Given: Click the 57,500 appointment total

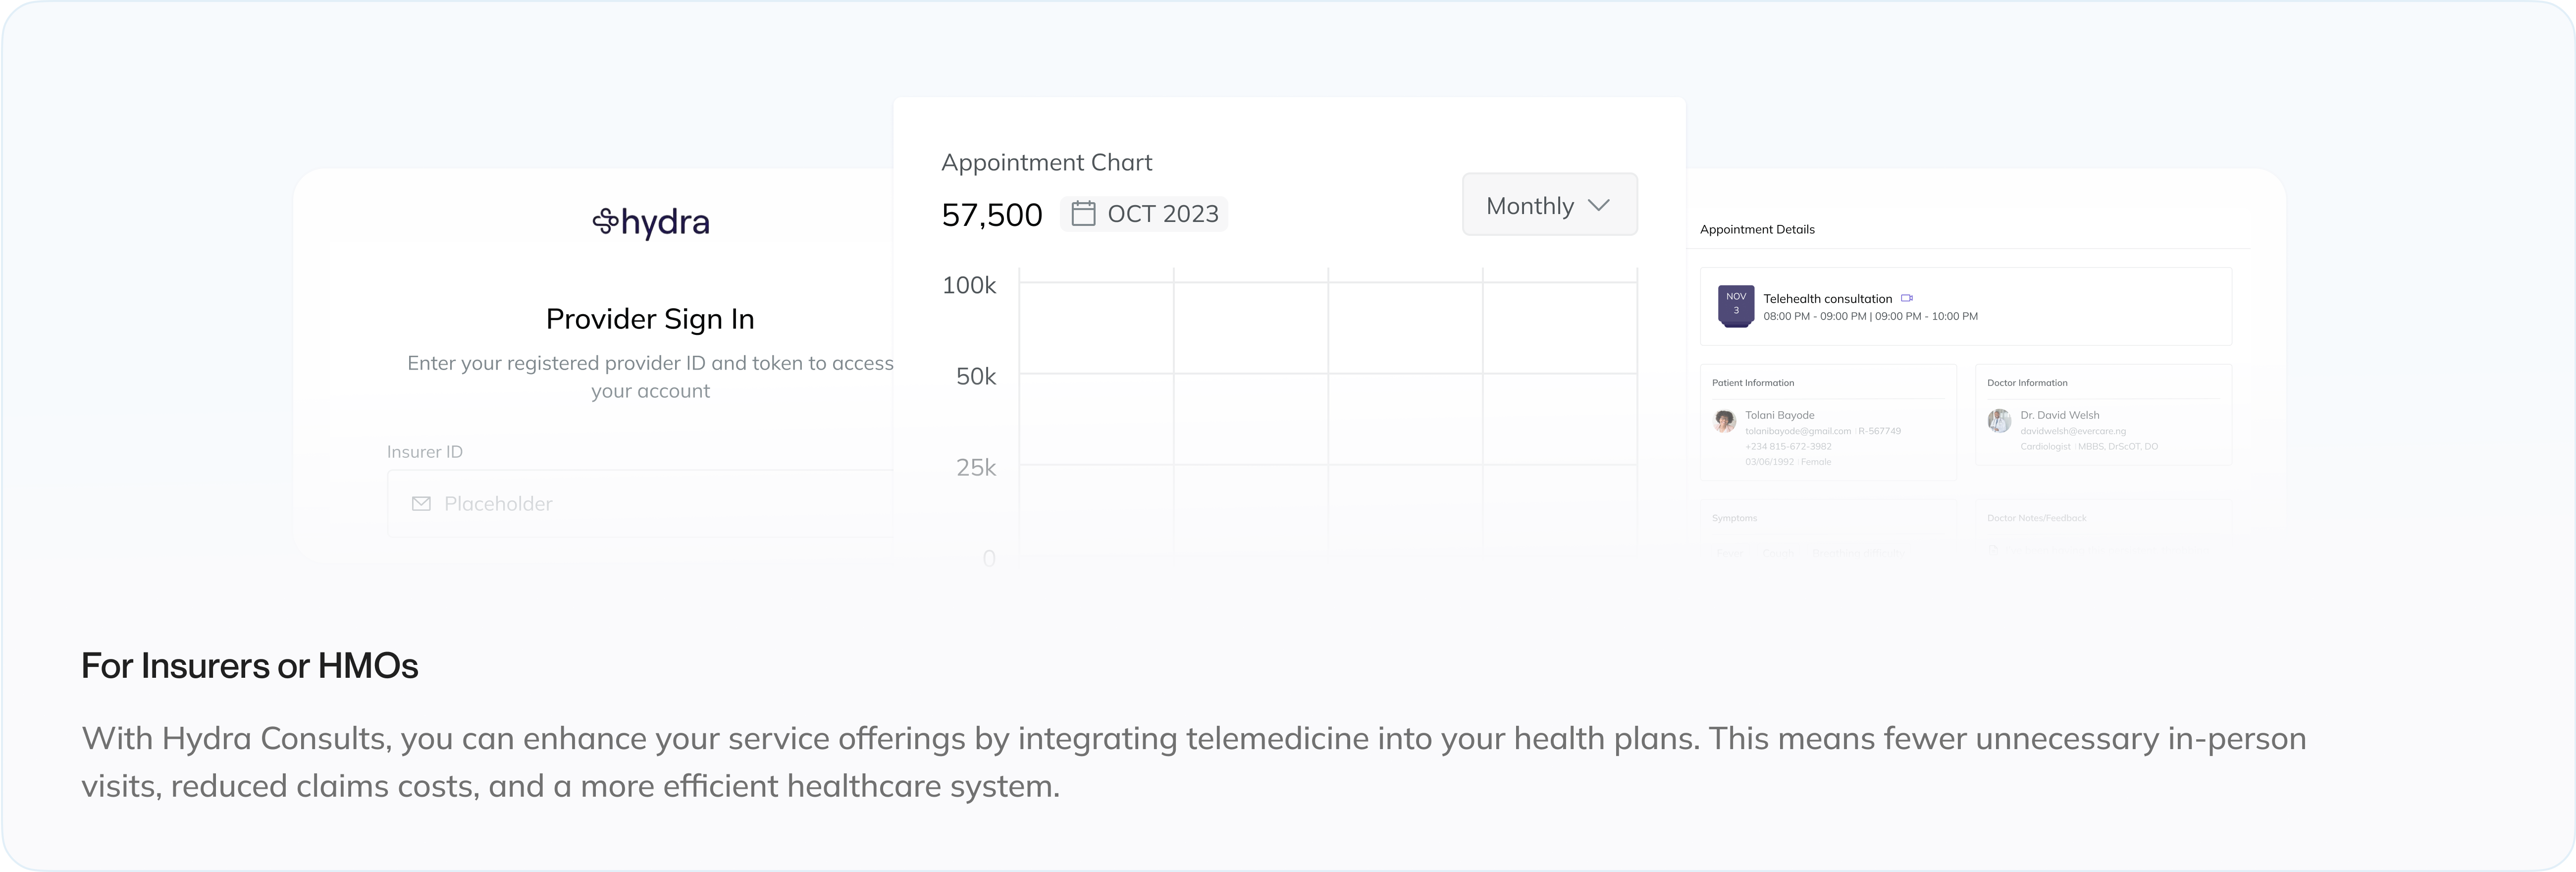Looking at the screenshot, I should tap(992, 215).
